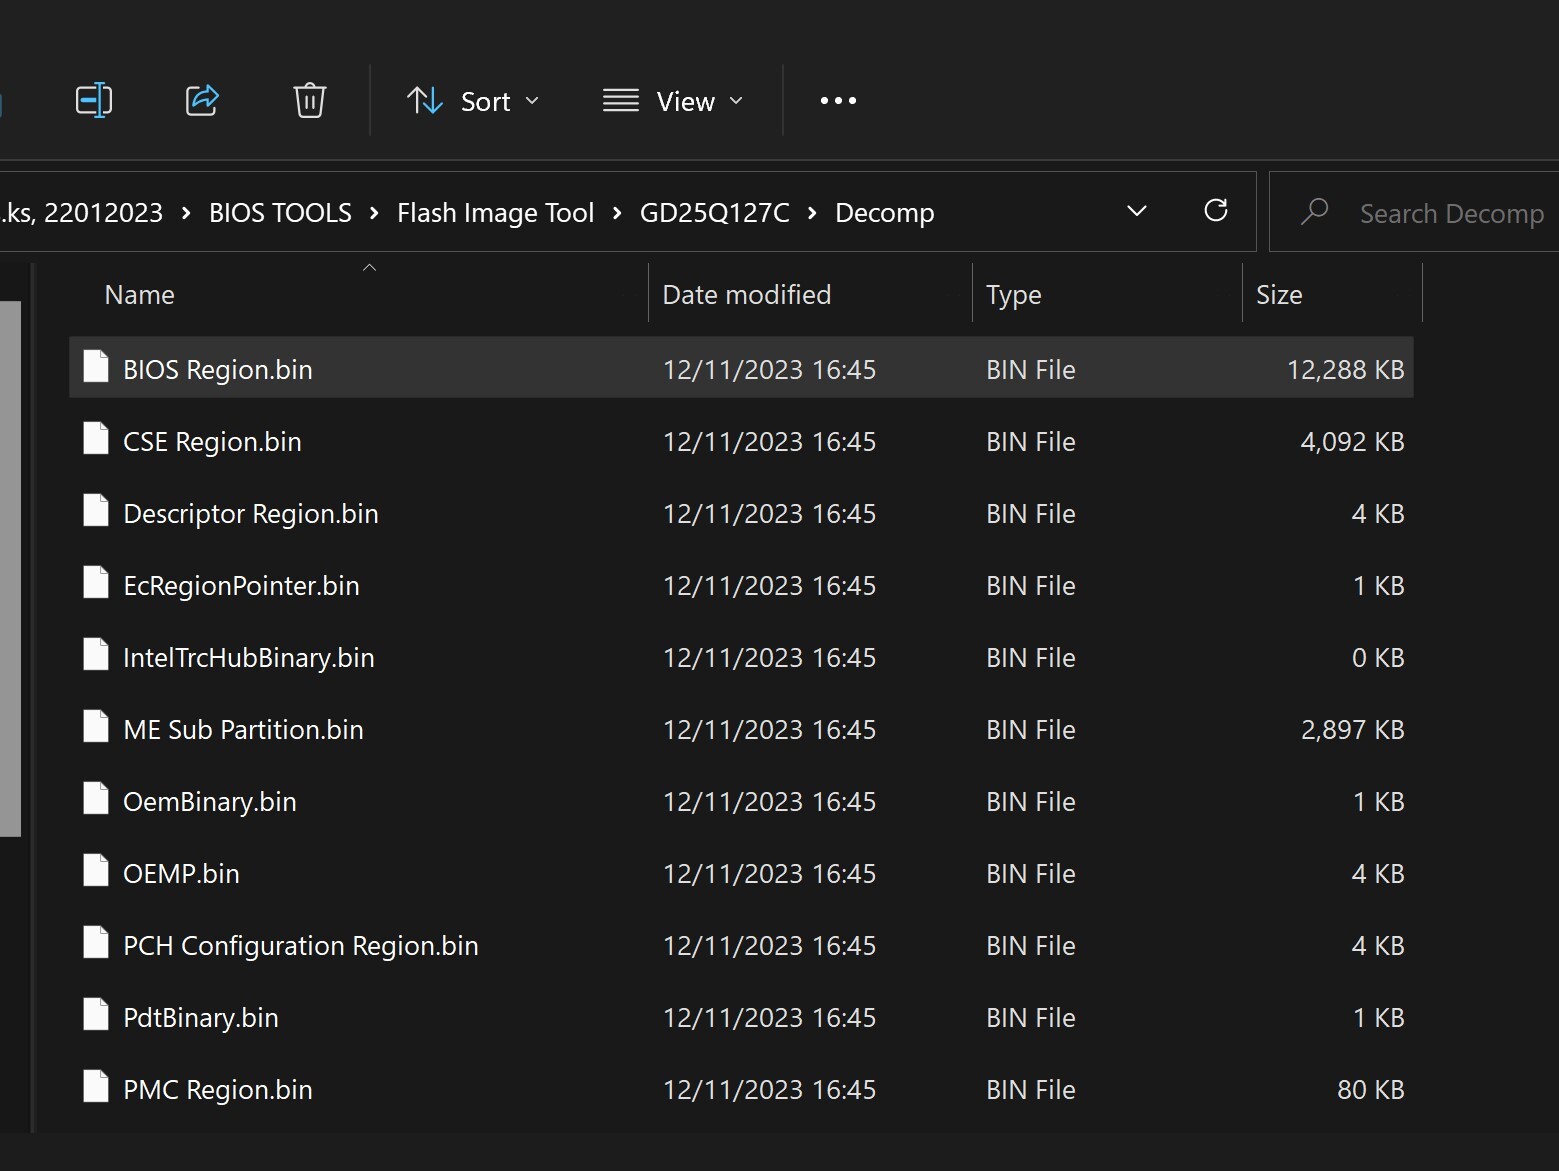Click the search magnifier icon

tap(1314, 212)
